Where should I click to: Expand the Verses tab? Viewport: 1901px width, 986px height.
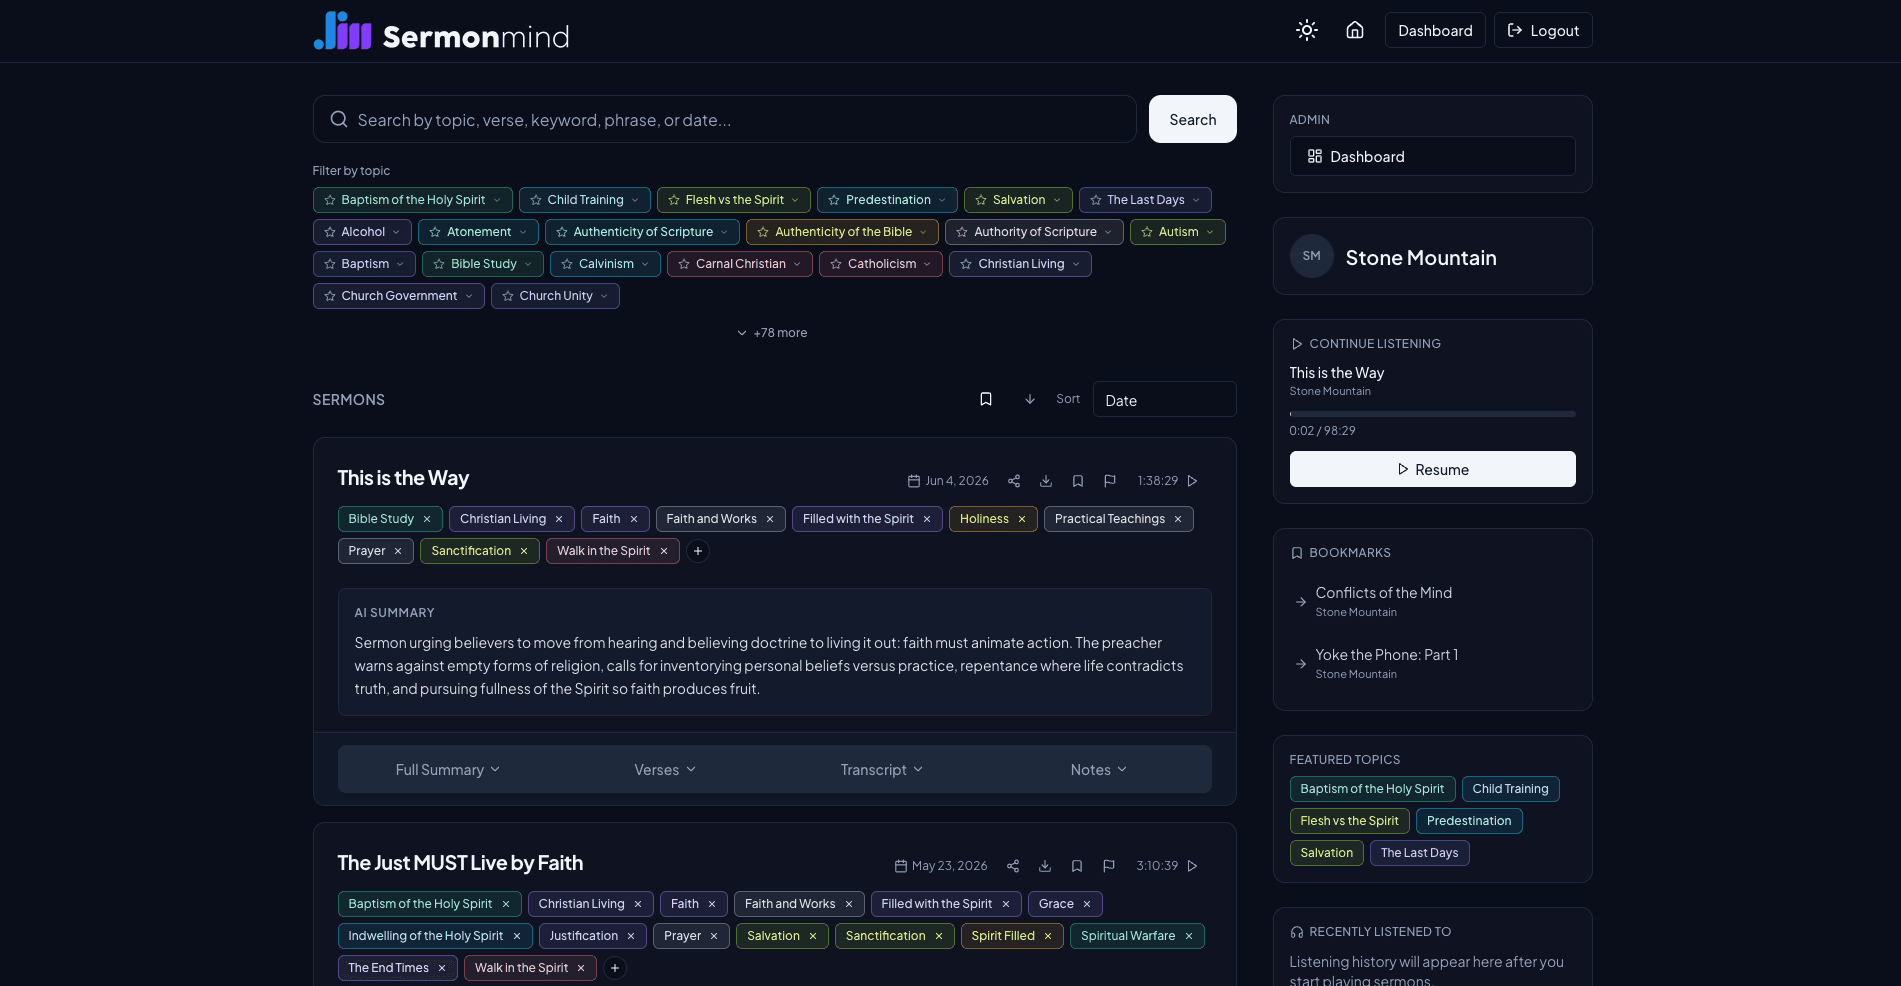(x=665, y=769)
